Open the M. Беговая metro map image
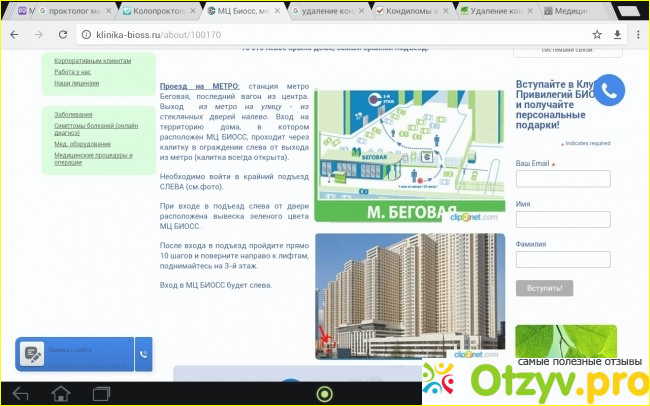The image size is (650, 406). coord(409,155)
